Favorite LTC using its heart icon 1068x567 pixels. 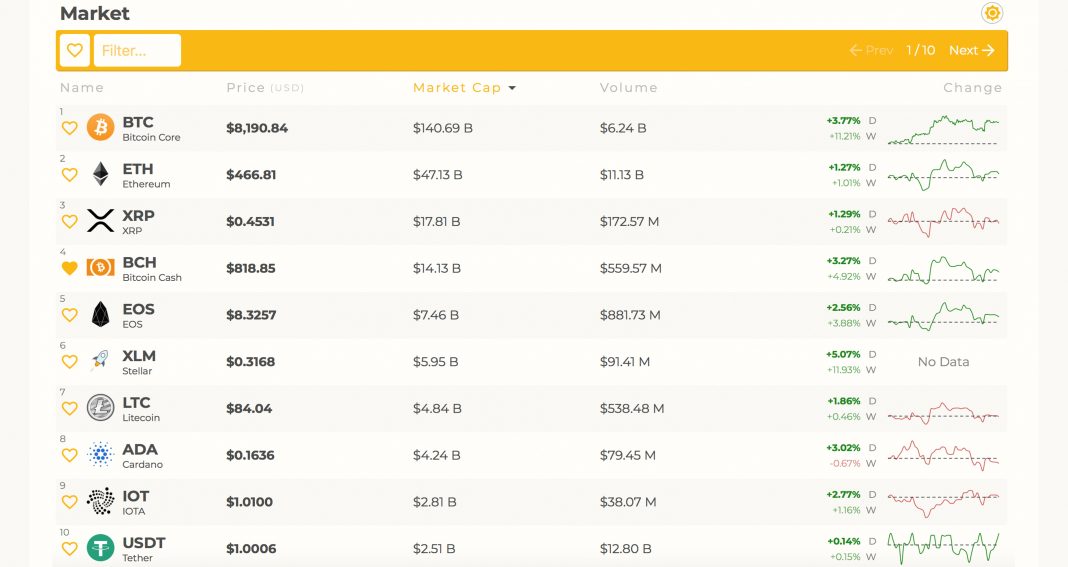click(x=69, y=408)
